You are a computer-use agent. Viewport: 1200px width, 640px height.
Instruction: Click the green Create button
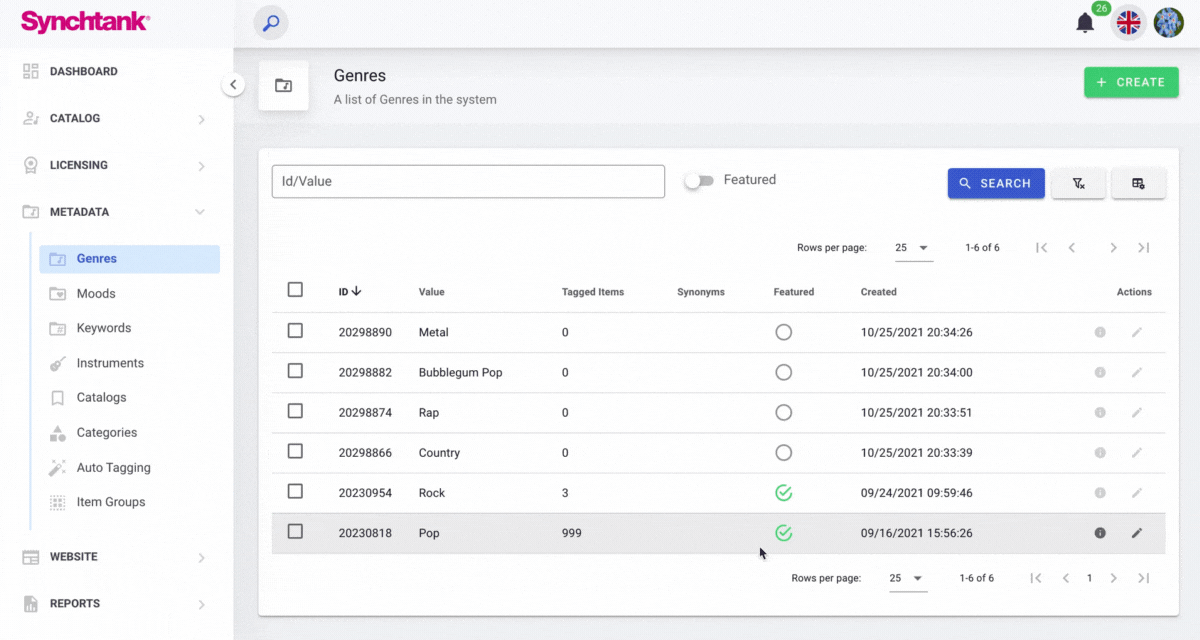(1131, 82)
